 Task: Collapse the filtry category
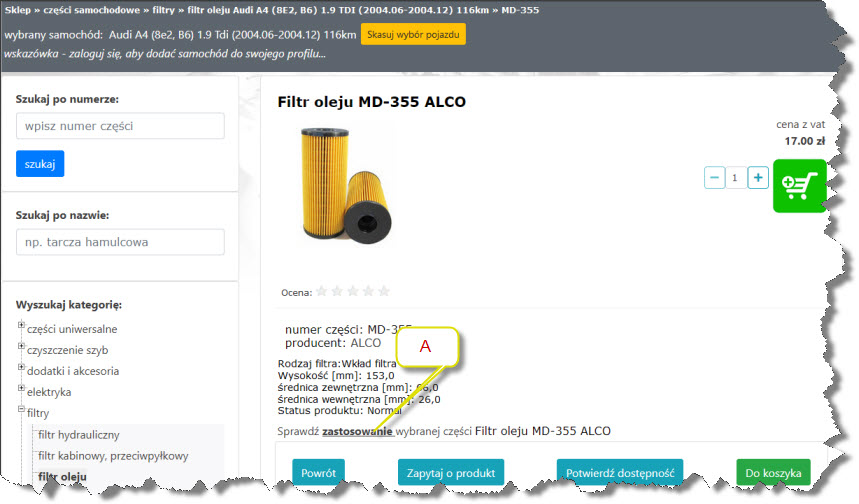point(21,409)
